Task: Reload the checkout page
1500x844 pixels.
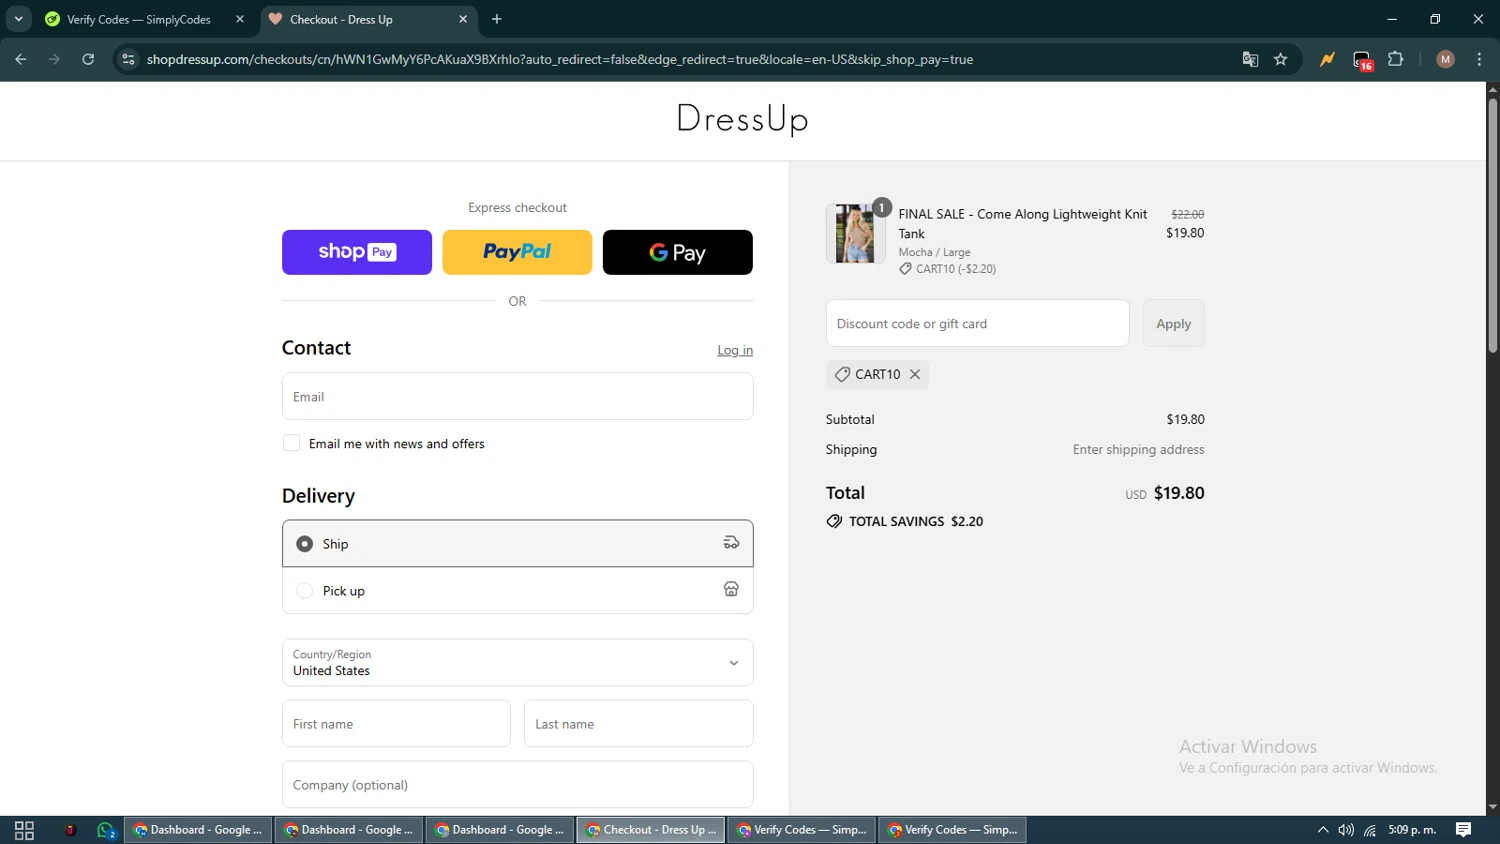Action: click(x=88, y=59)
